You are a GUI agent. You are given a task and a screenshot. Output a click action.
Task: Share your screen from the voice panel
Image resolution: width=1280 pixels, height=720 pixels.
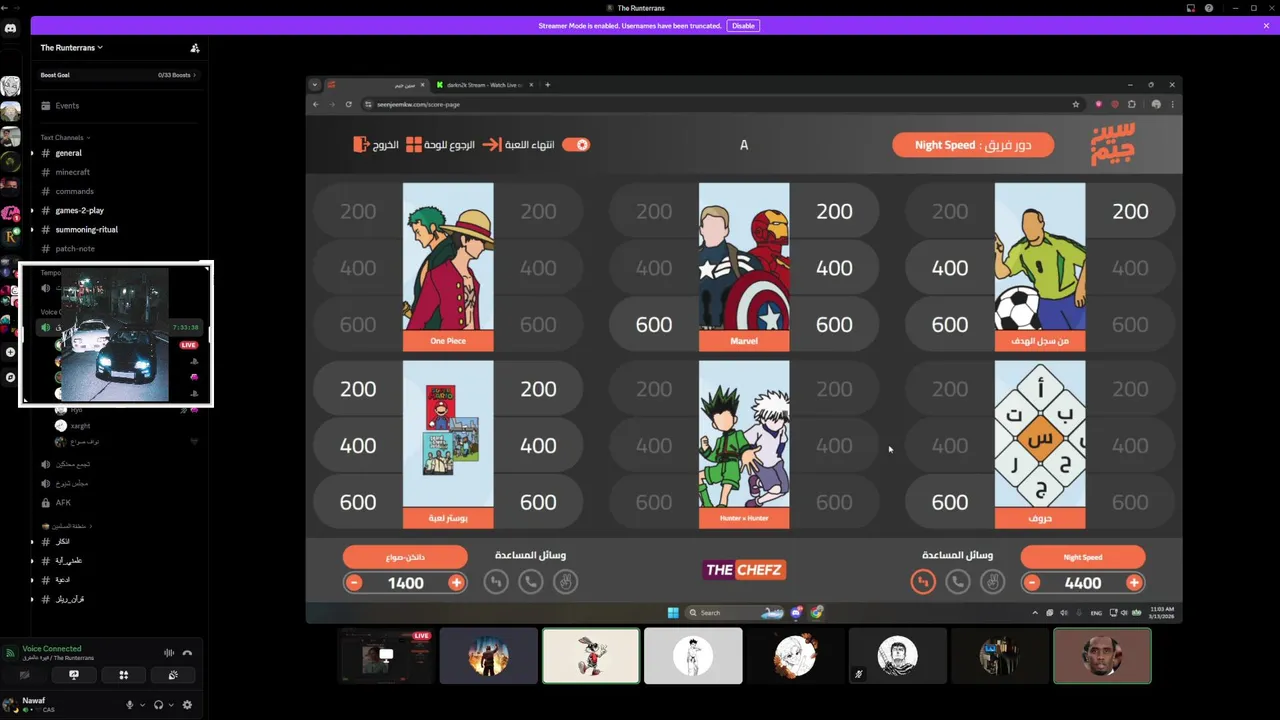coord(74,675)
